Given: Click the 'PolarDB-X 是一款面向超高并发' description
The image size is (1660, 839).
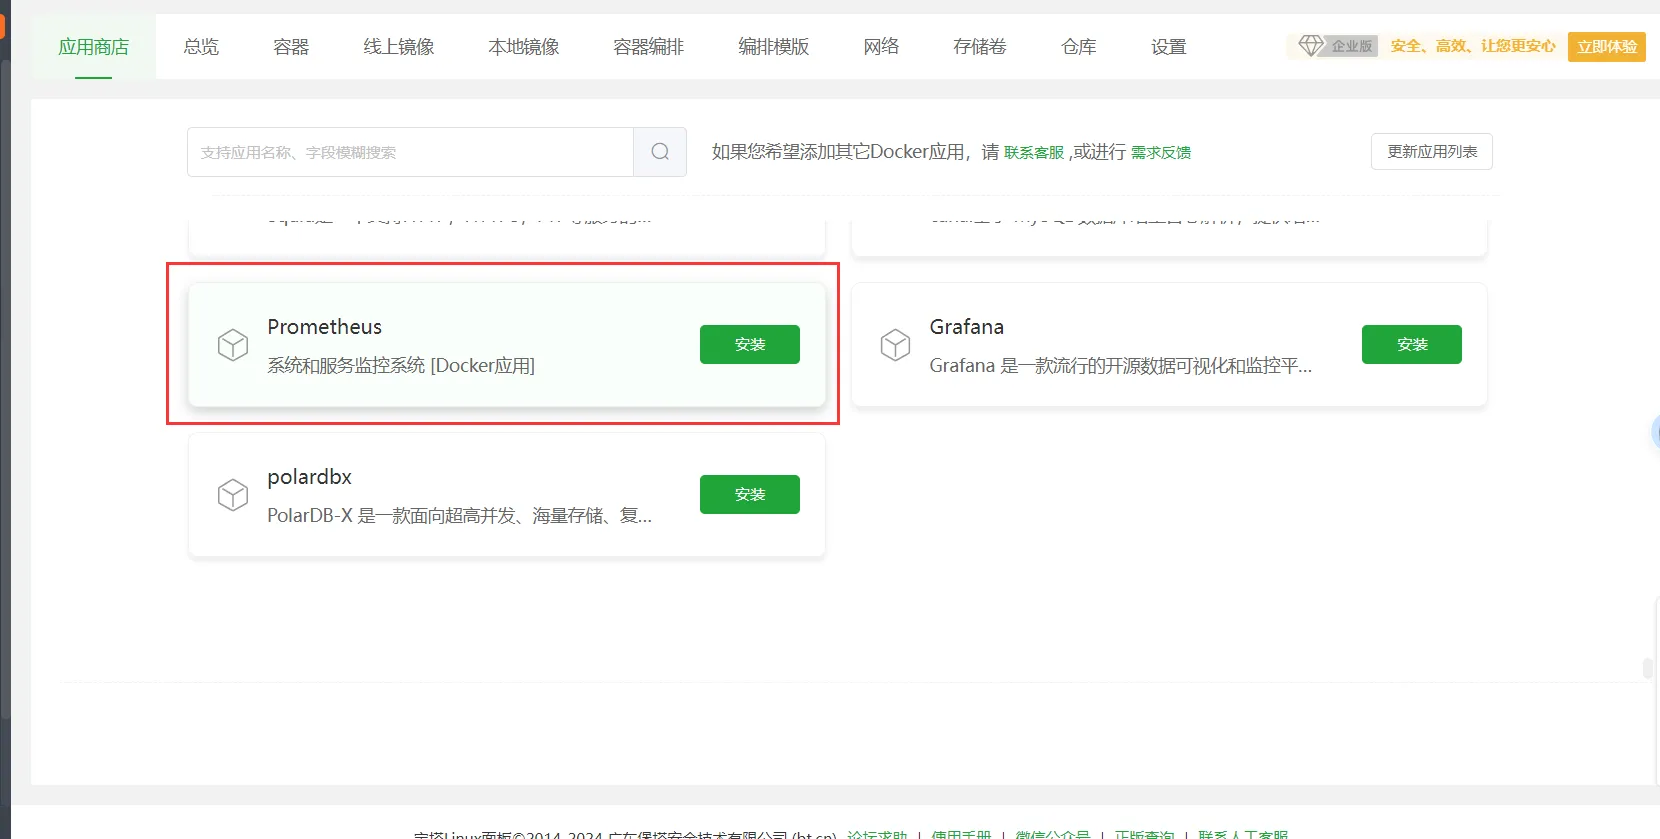Looking at the screenshot, I should [460, 516].
